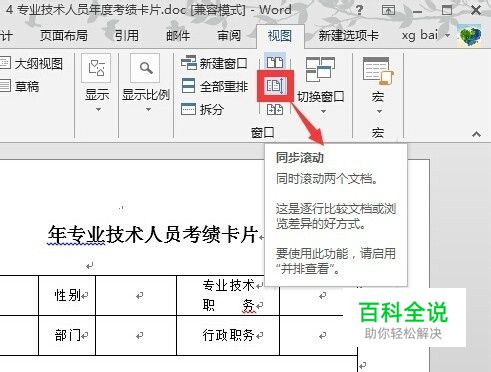Open the 新建选项卡 custom tab
Screen dimensions: 491x372
click(x=349, y=35)
